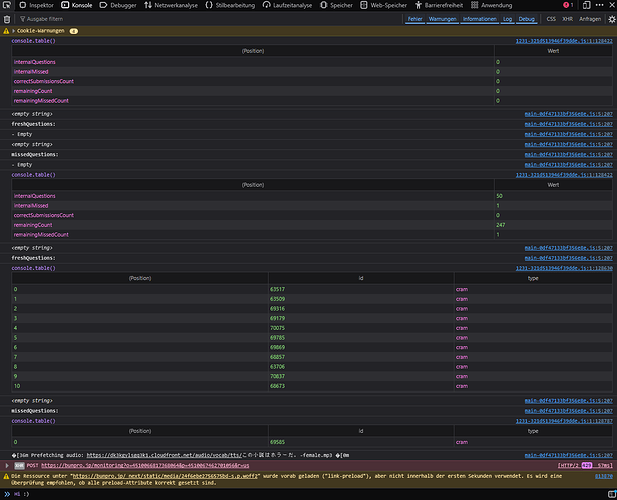Viewport: 617px width, 500px height.
Task: Sort by type column in the eleven-row cram table
Action: (x=533, y=278)
